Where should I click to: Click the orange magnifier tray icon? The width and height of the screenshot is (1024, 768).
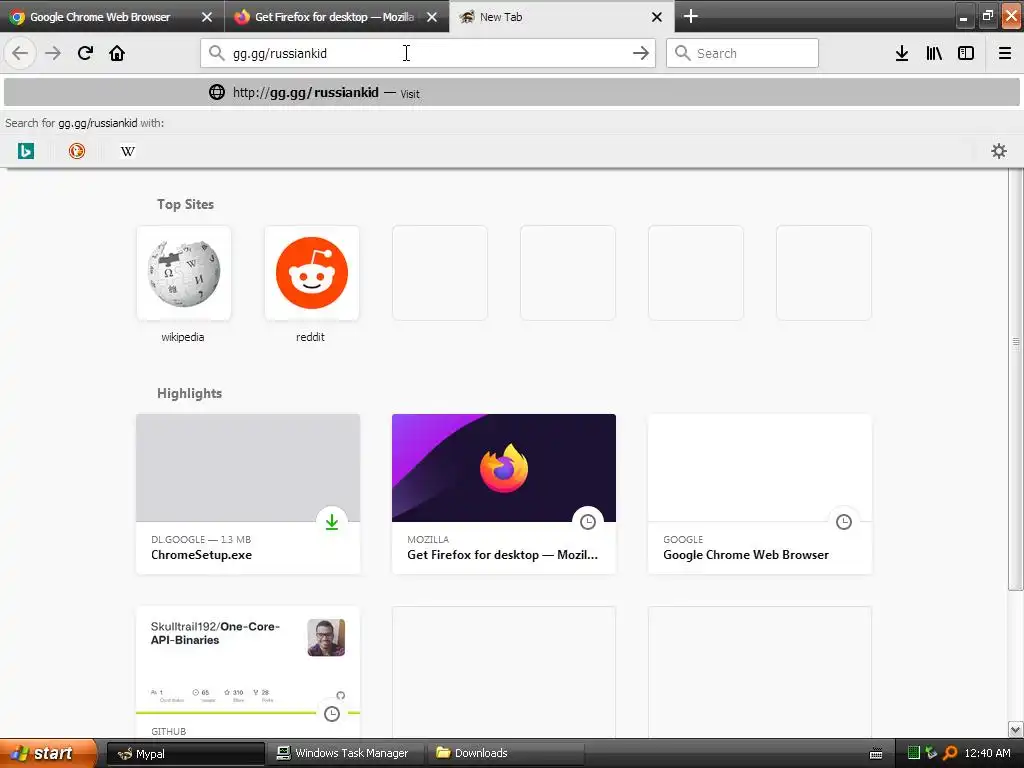pos(950,753)
